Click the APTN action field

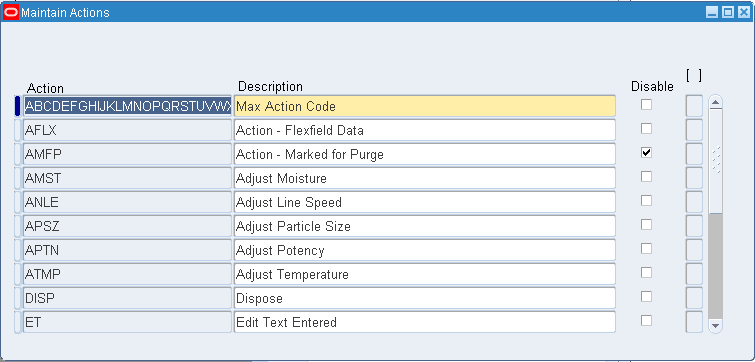[x=127, y=250]
